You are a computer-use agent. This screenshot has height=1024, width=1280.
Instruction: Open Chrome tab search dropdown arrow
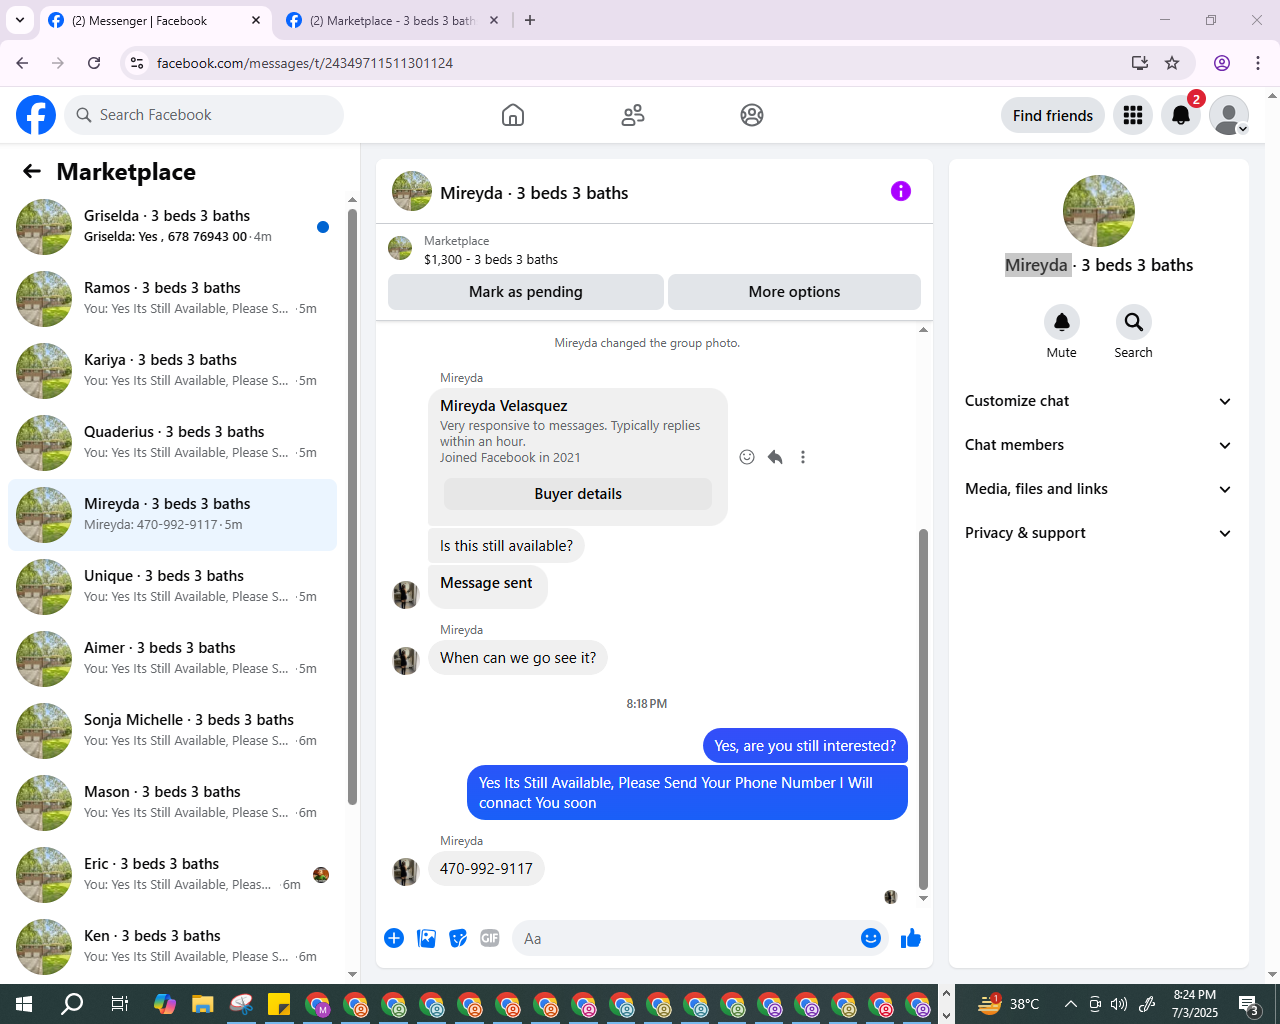20,20
